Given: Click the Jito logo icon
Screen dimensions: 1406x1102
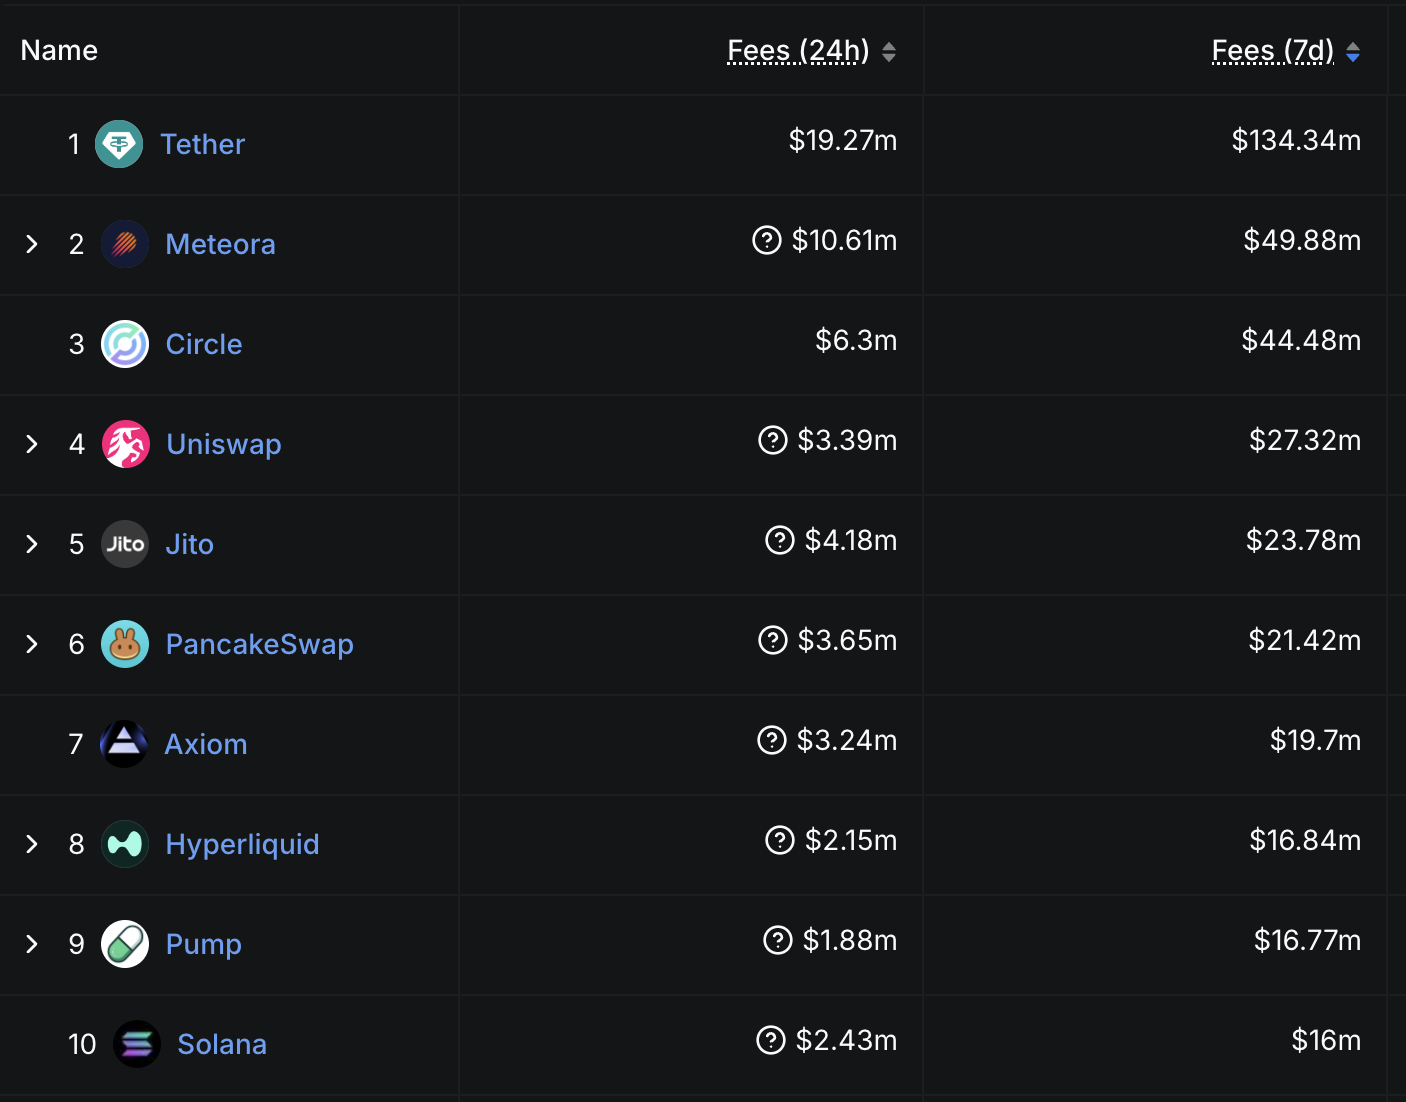Looking at the screenshot, I should pyautogui.click(x=124, y=544).
